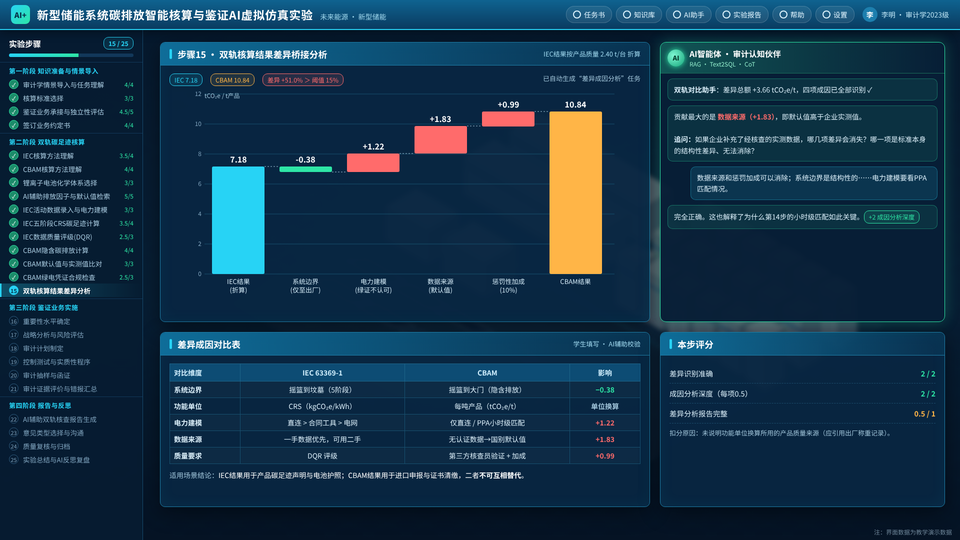
Task: Go to step 审计证据评价与错报汇总
Action: 71,389
